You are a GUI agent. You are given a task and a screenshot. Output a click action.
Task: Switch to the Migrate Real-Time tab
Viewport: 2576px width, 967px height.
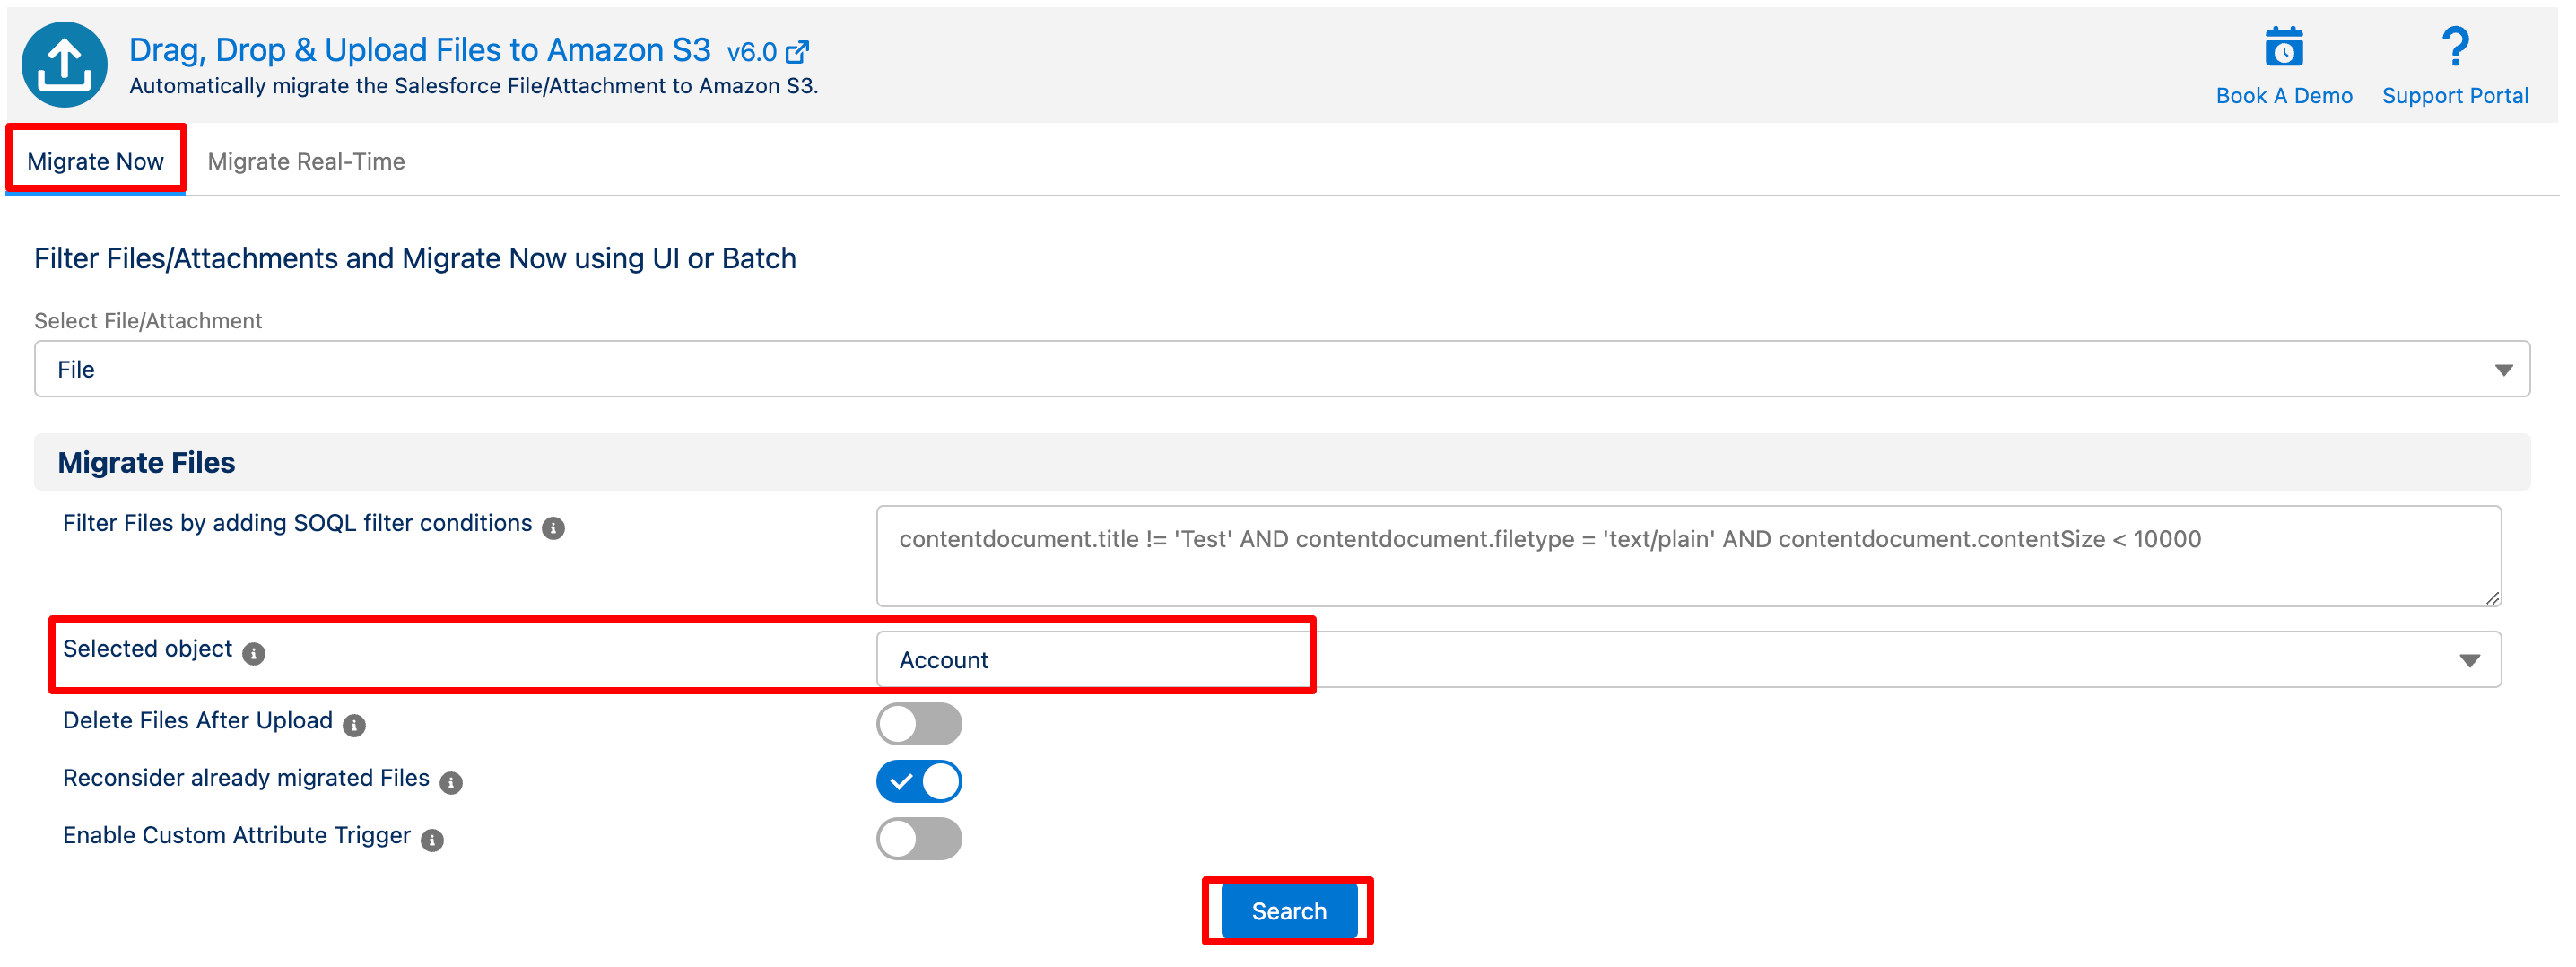pyautogui.click(x=306, y=161)
